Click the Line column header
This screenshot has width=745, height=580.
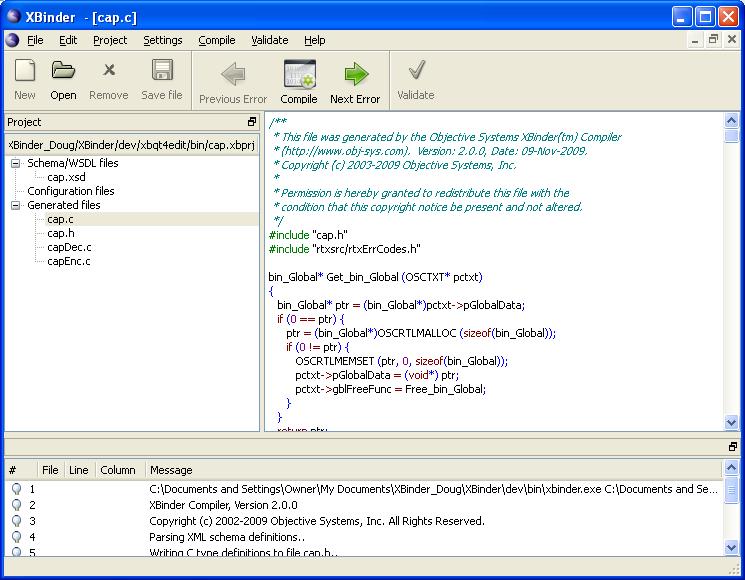(79, 470)
